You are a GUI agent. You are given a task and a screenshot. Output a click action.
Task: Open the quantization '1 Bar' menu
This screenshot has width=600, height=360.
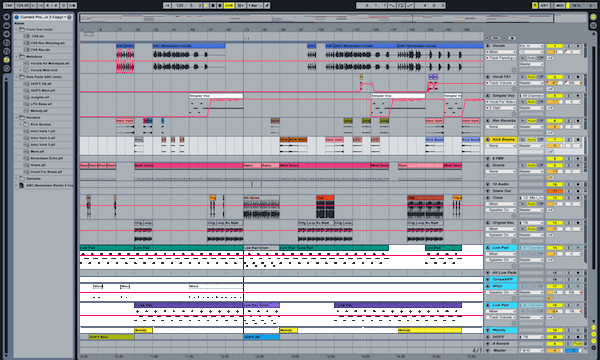tap(255, 6)
